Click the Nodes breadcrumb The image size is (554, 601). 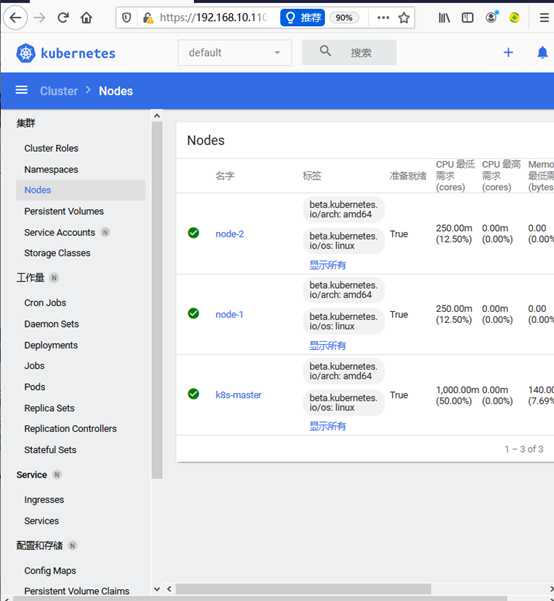click(116, 91)
